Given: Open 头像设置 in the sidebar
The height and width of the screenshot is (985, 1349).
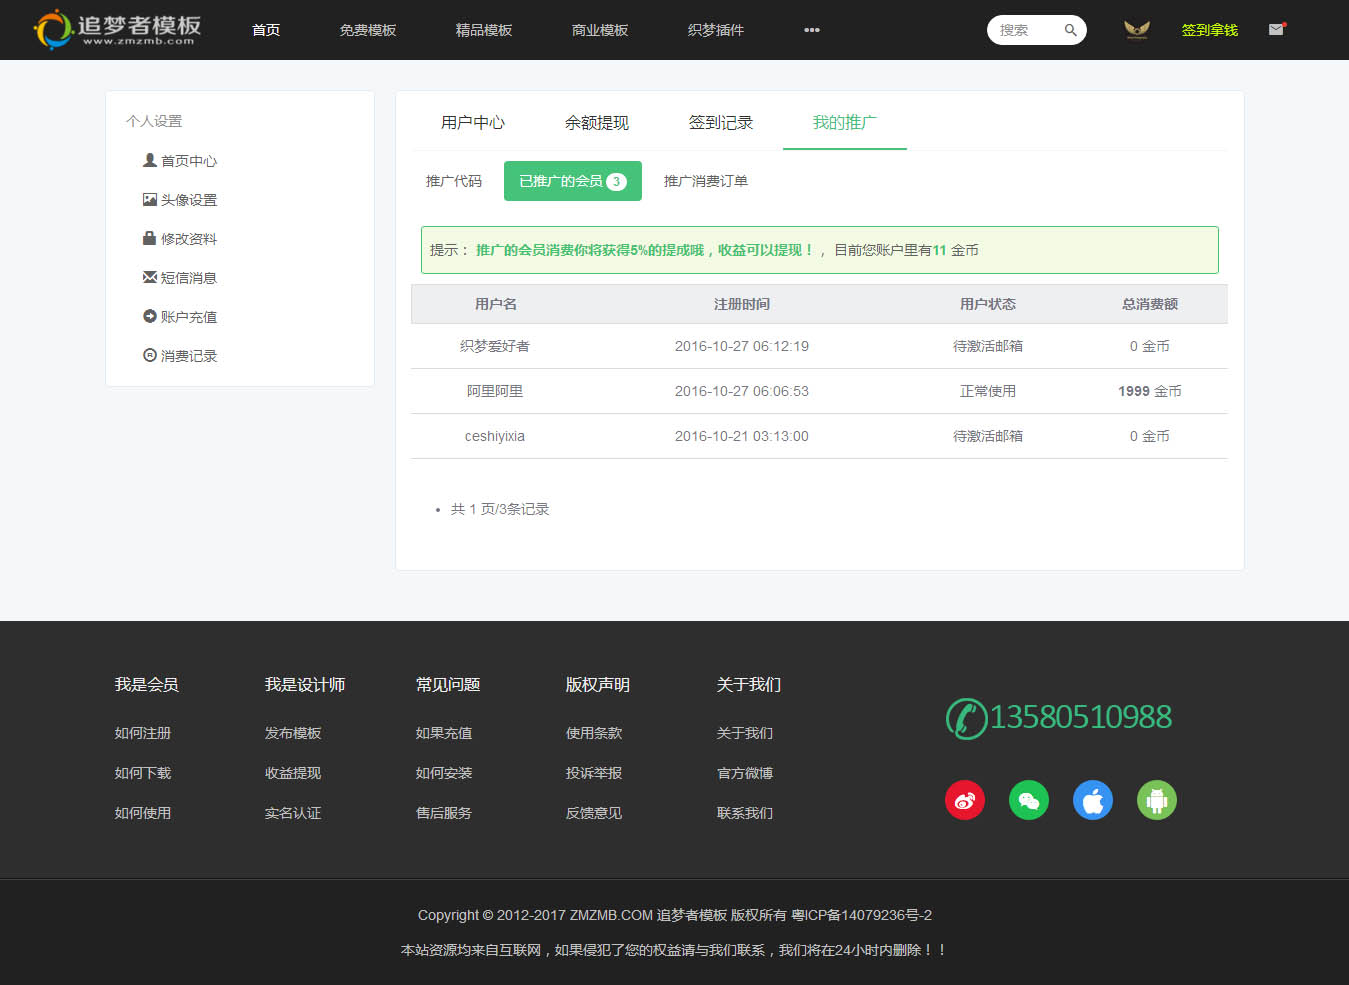Looking at the screenshot, I should tap(188, 200).
